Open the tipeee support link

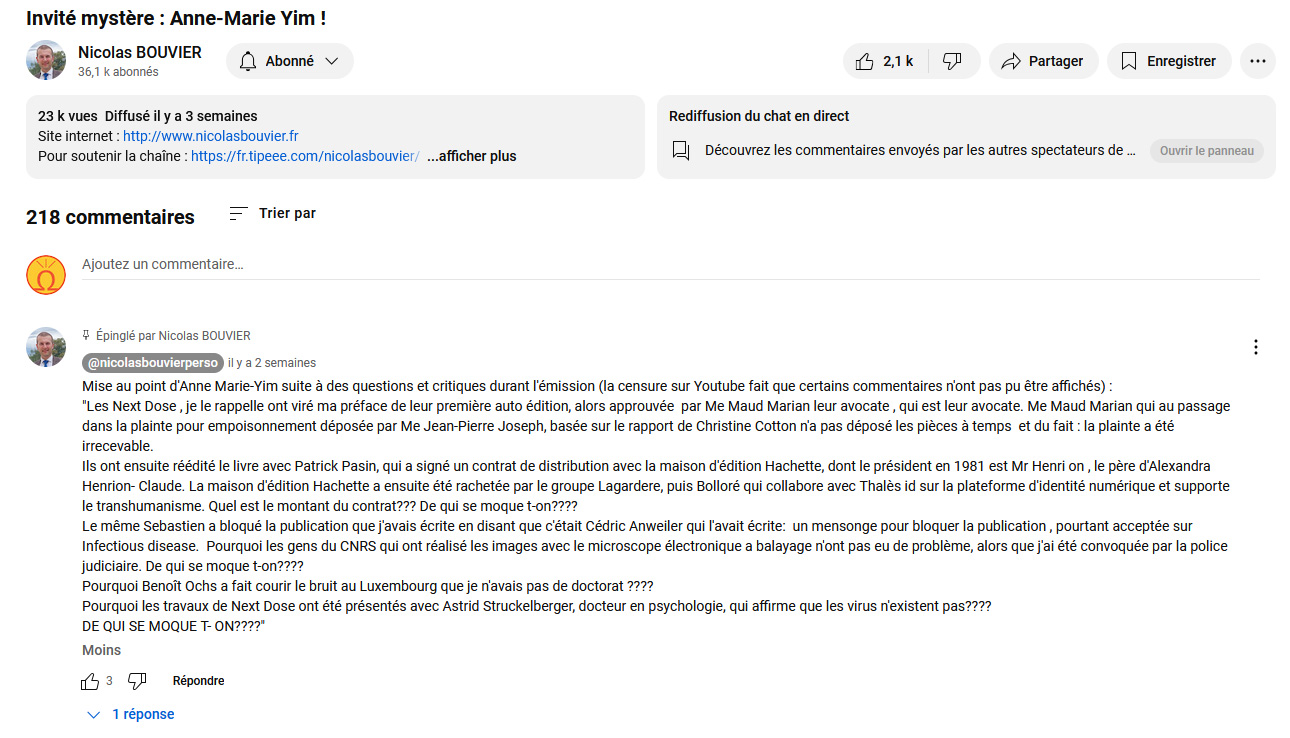tap(305, 156)
